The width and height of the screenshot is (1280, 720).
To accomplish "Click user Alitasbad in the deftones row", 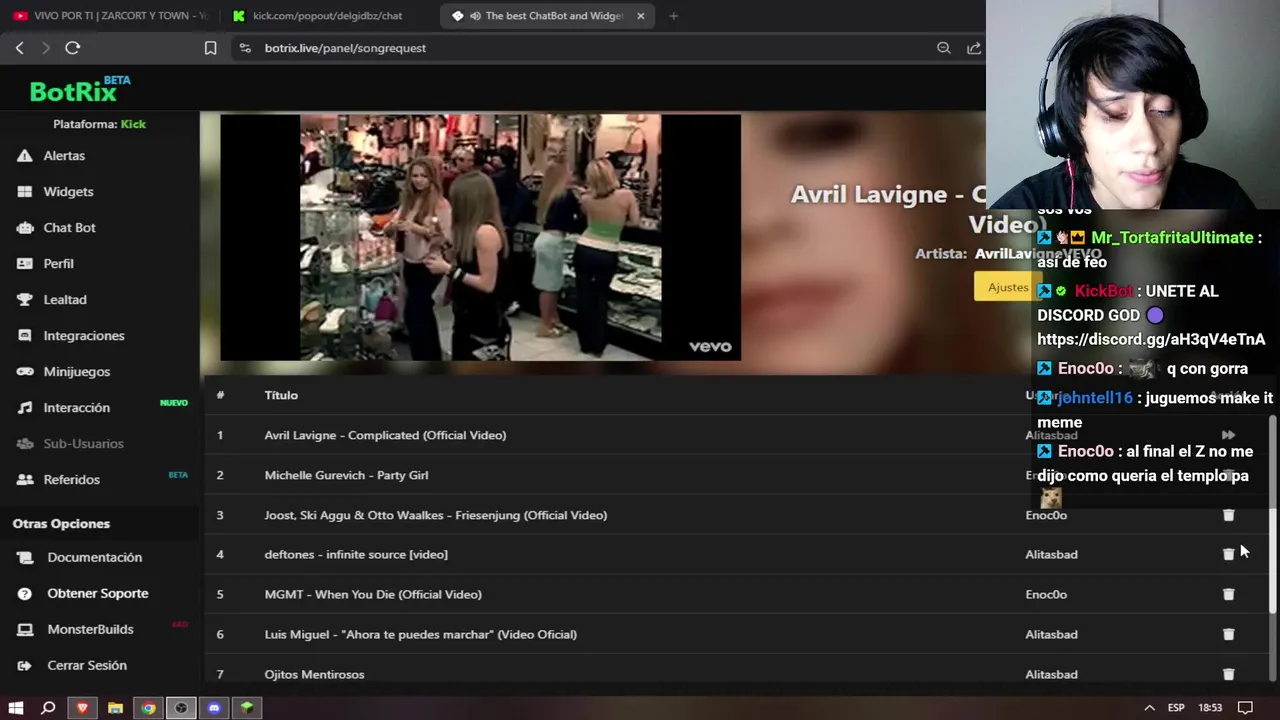I will click(1051, 554).
